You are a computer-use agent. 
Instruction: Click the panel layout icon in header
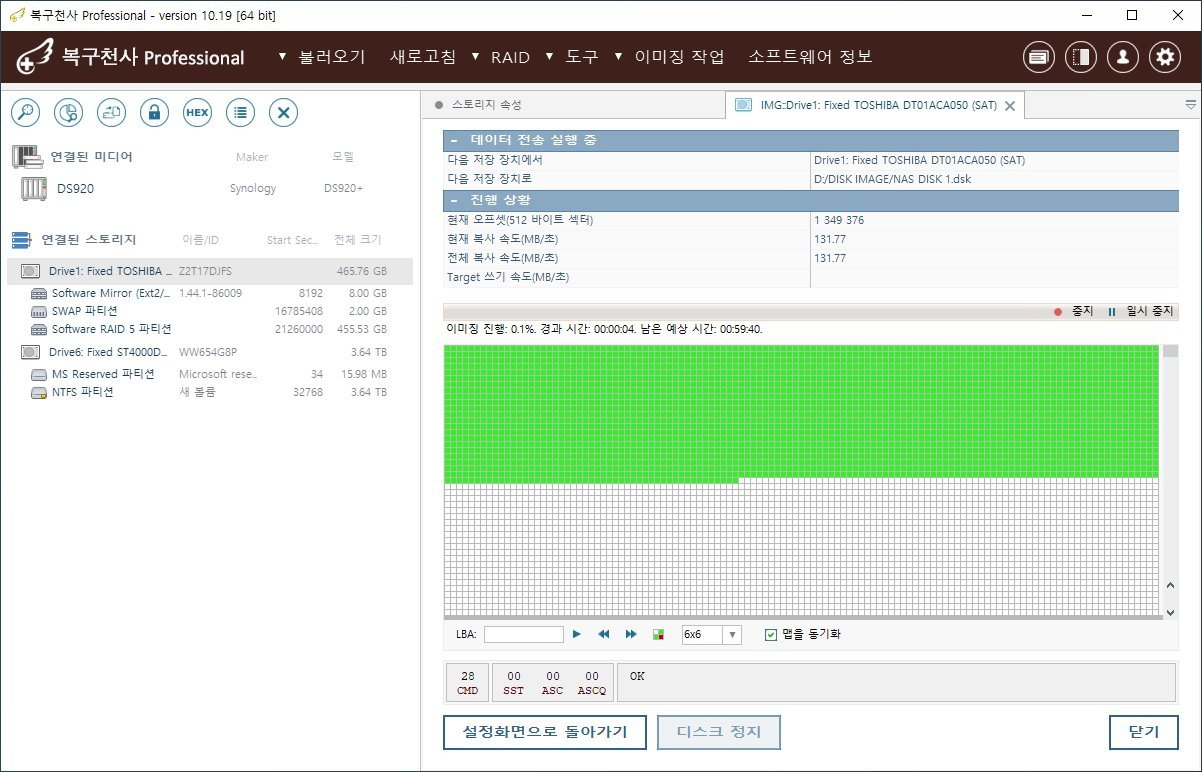click(x=1081, y=57)
